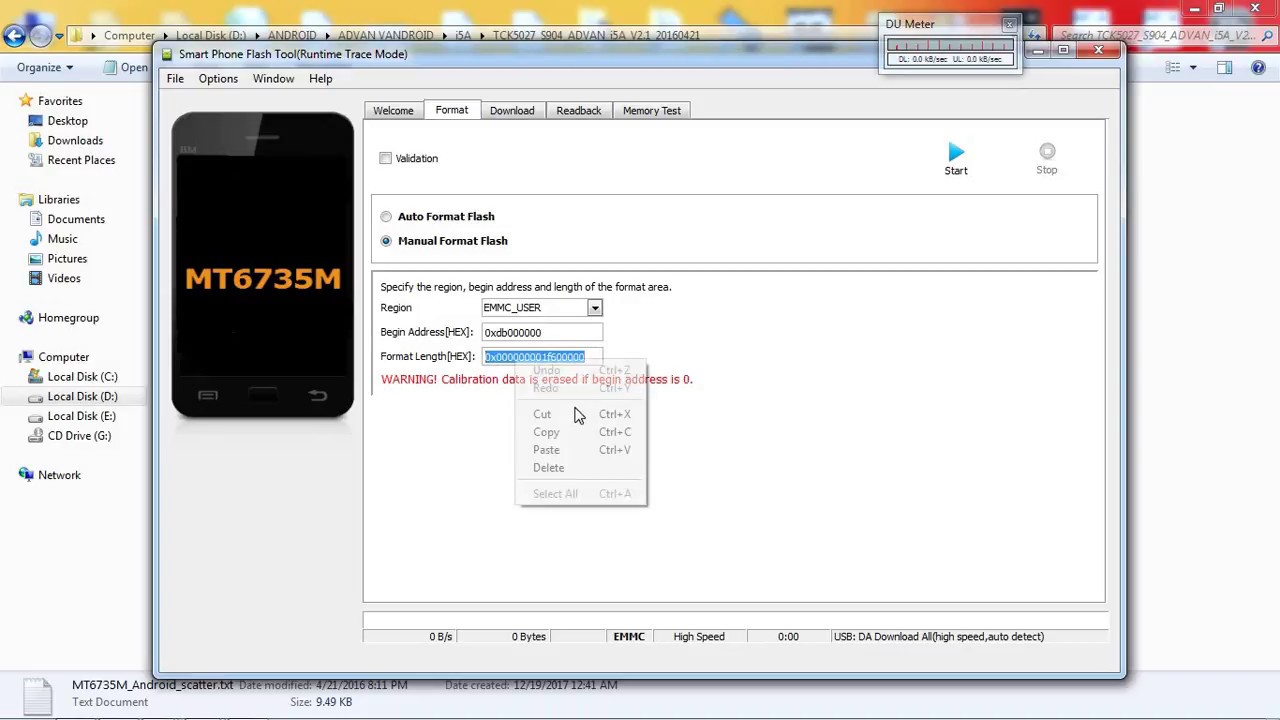Open the Documents library
This screenshot has height=720, width=1280.
(x=76, y=219)
